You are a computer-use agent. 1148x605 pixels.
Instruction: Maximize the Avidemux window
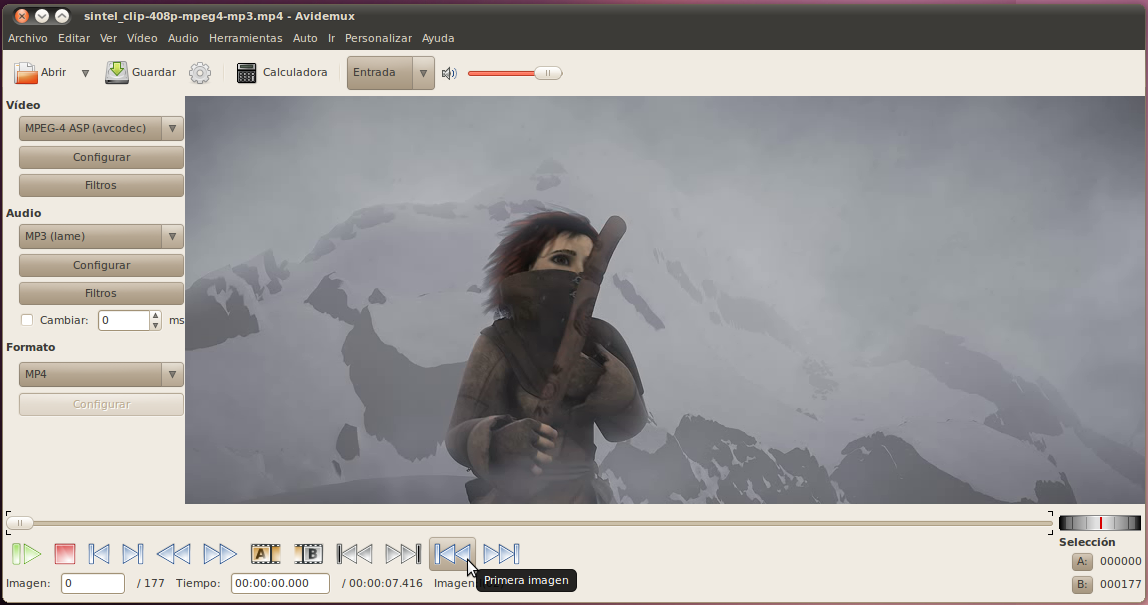pyautogui.click(x=62, y=15)
